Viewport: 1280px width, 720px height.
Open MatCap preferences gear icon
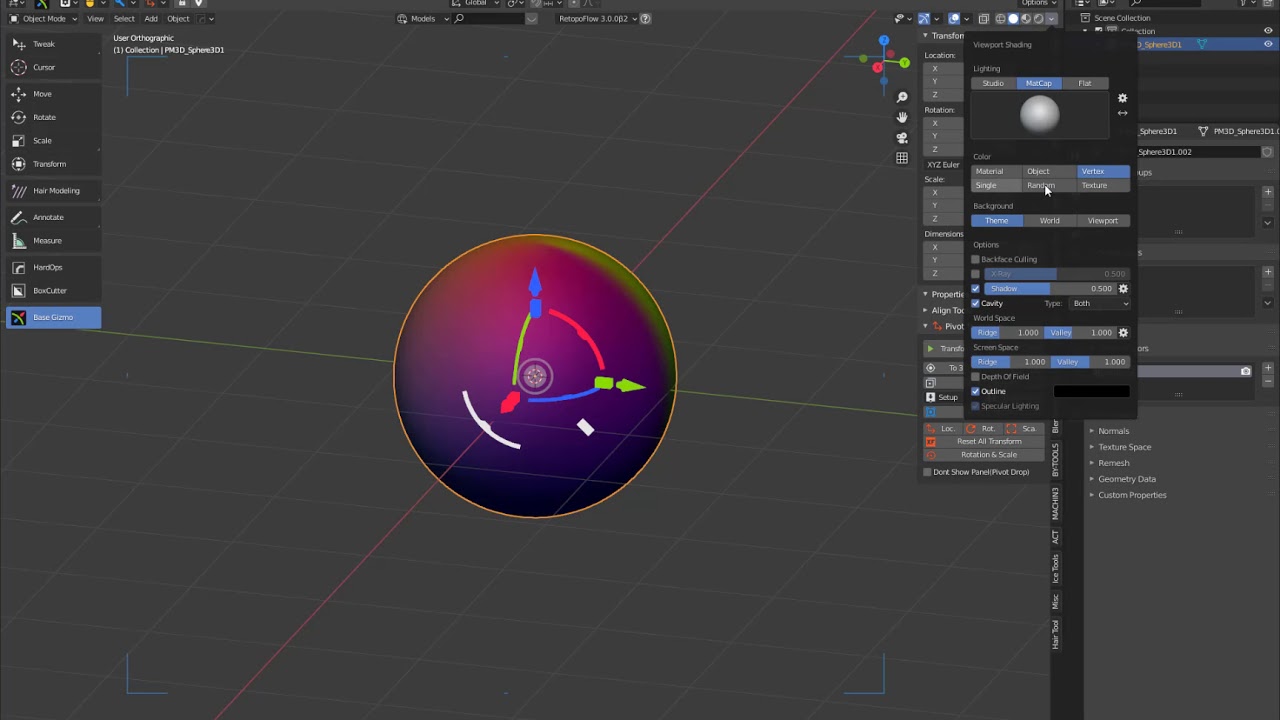pos(1122,98)
